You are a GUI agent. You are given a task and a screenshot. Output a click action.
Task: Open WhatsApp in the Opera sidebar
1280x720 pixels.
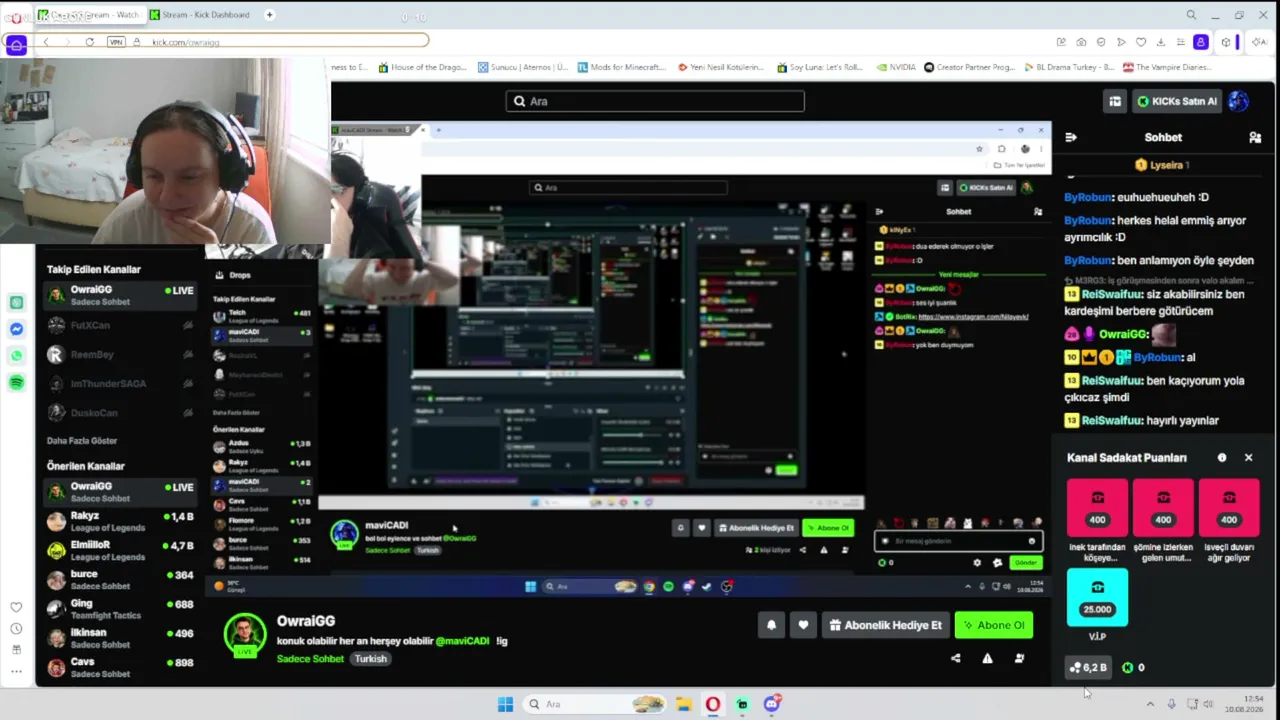pyautogui.click(x=16, y=356)
